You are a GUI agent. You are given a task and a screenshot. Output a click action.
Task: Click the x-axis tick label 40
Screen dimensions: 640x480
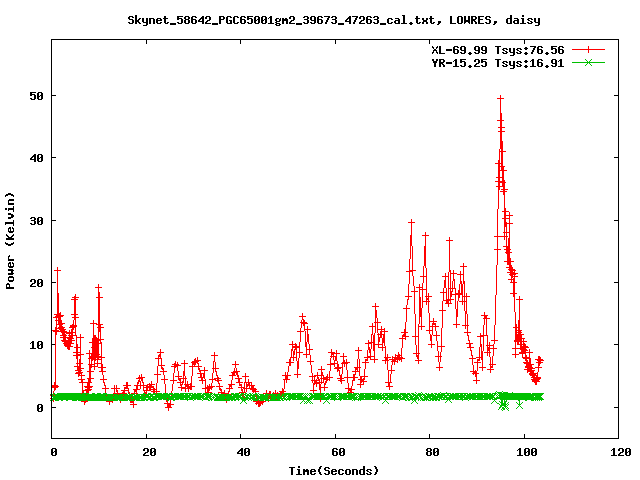[x=243, y=452]
